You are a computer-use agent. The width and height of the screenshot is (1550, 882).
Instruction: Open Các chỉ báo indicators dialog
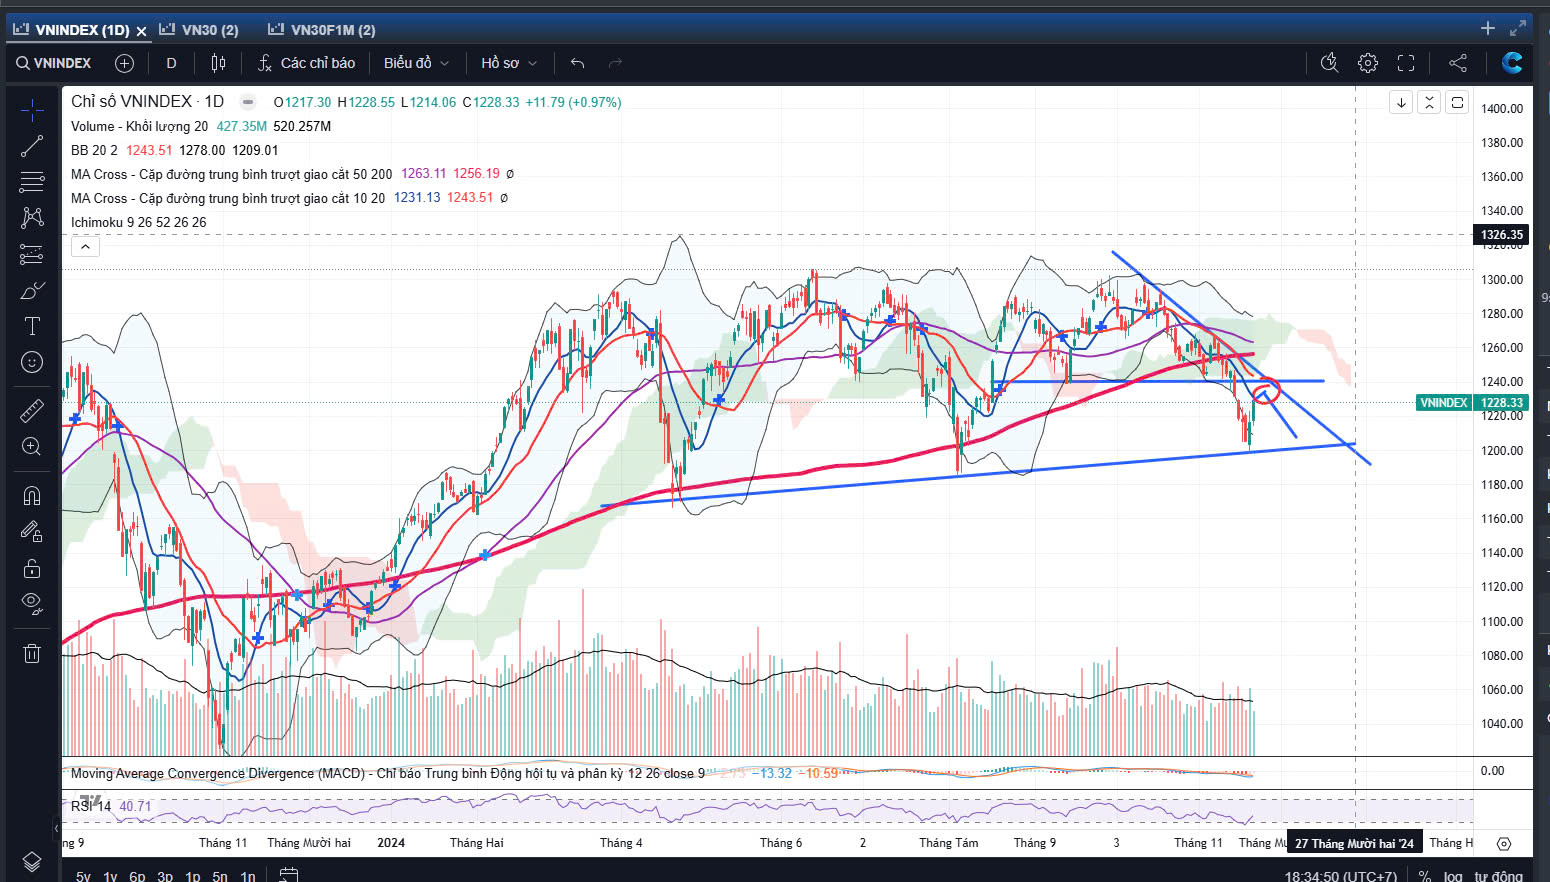pyautogui.click(x=307, y=63)
